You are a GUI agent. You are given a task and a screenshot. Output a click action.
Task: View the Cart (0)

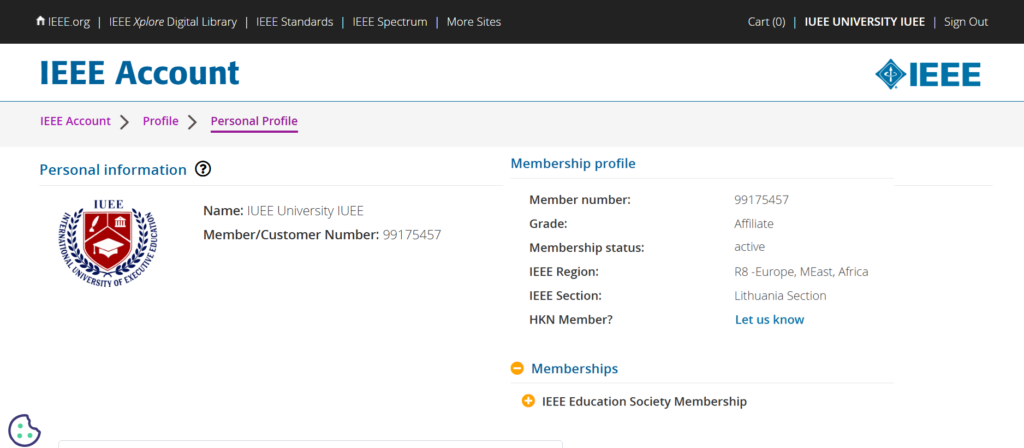pyautogui.click(x=766, y=22)
